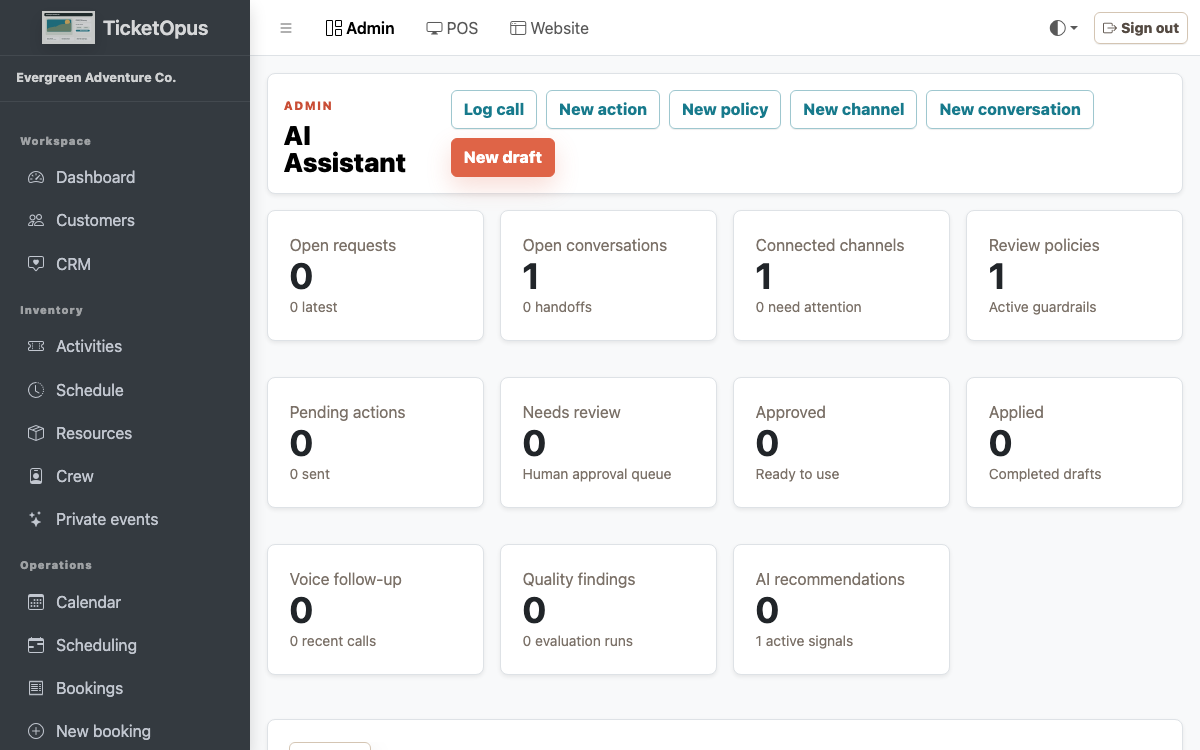Open Private events in the sidebar
Screen dimensions: 1200x750
coord(125,520)
